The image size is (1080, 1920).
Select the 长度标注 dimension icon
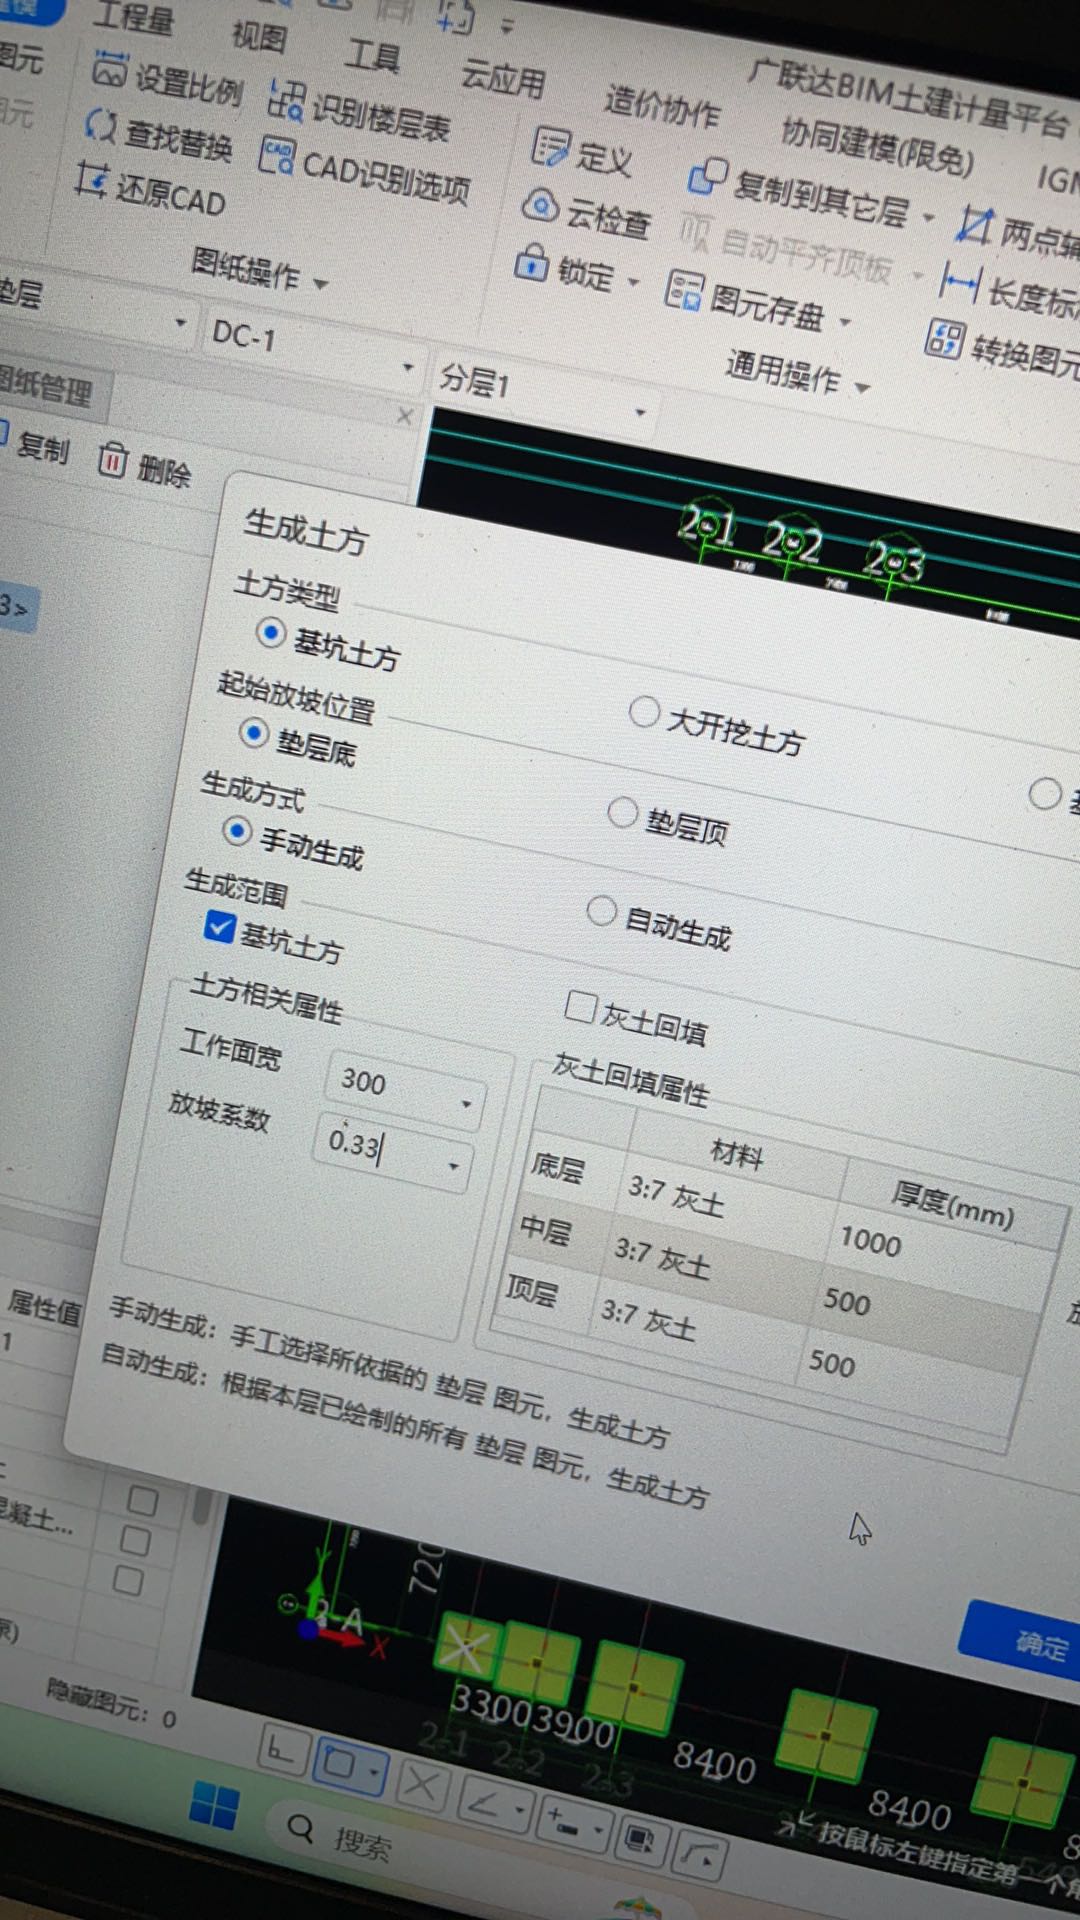click(x=960, y=283)
